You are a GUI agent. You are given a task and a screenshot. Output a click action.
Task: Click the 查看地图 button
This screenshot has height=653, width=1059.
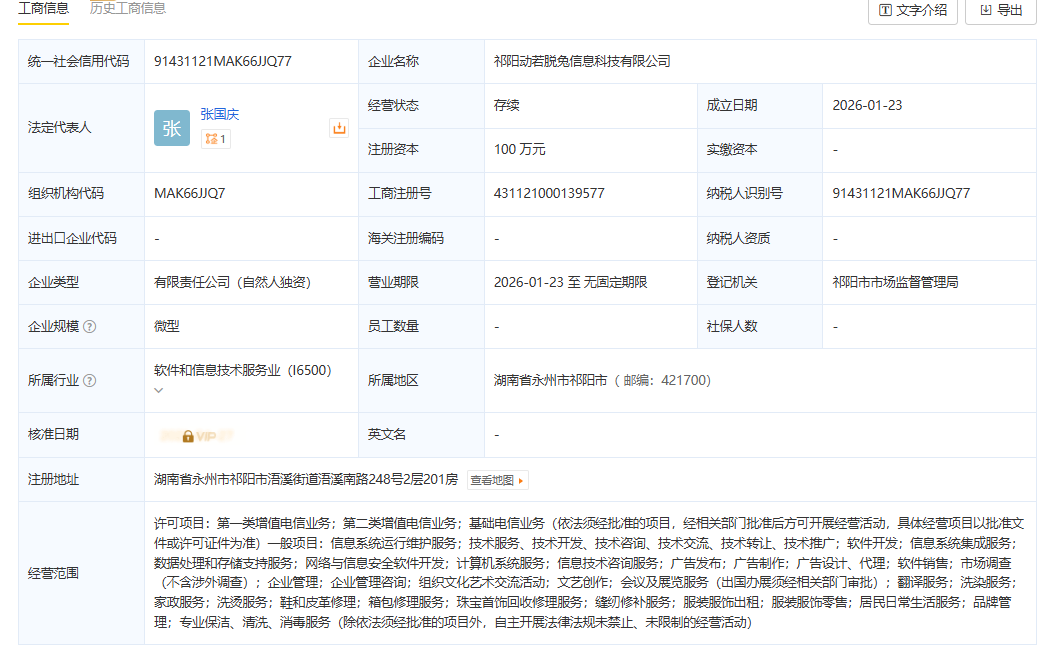[497, 480]
